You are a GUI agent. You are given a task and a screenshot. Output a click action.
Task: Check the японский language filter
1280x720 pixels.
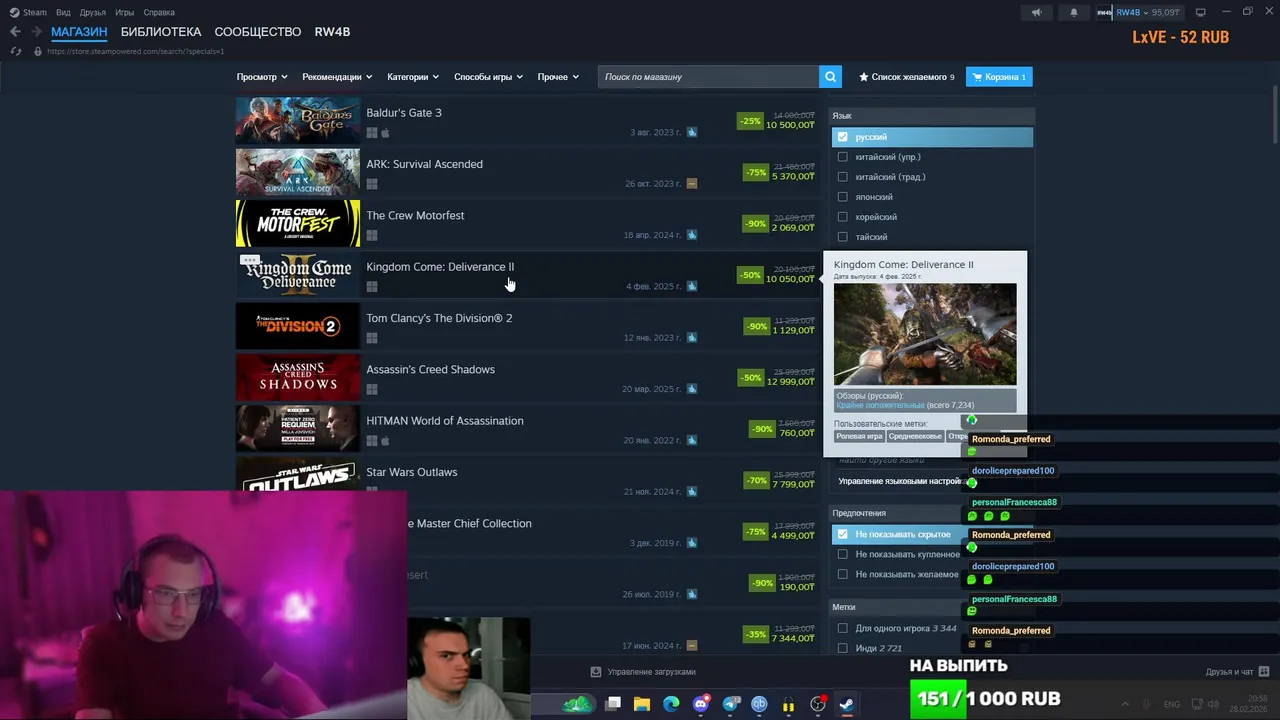click(842, 197)
